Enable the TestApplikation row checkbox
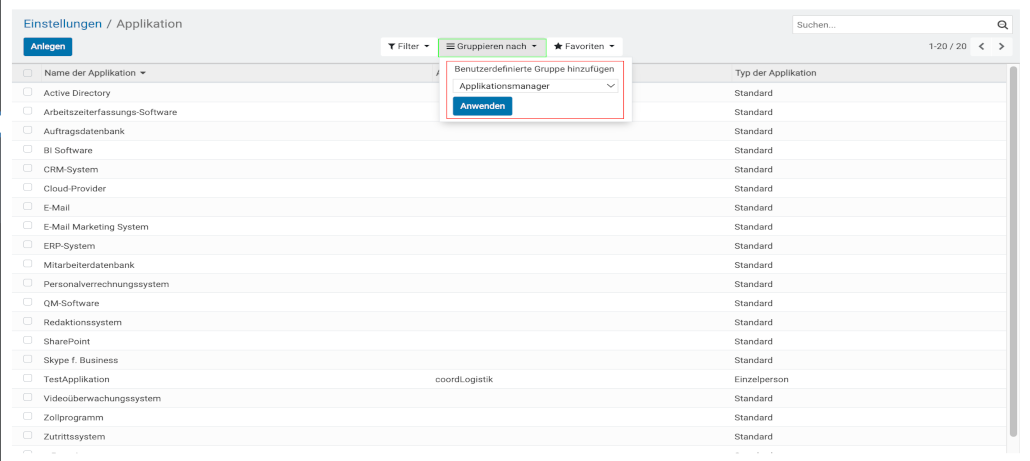Screen dimensions: 1030x461 28,379
